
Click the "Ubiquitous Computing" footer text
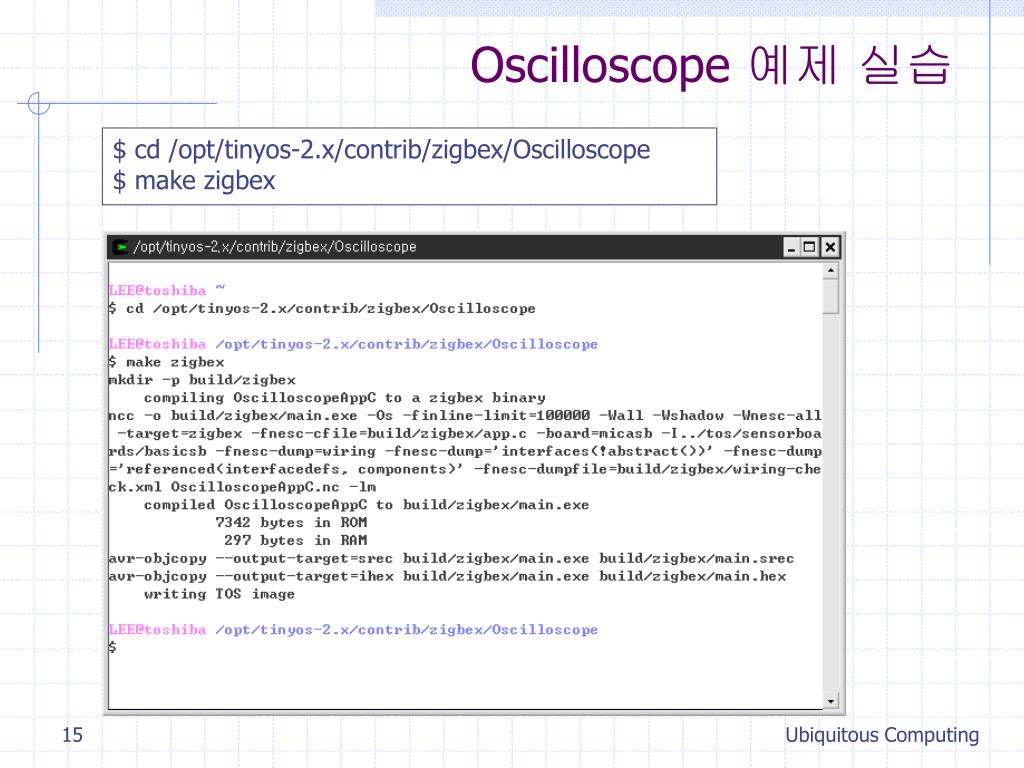click(882, 735)
